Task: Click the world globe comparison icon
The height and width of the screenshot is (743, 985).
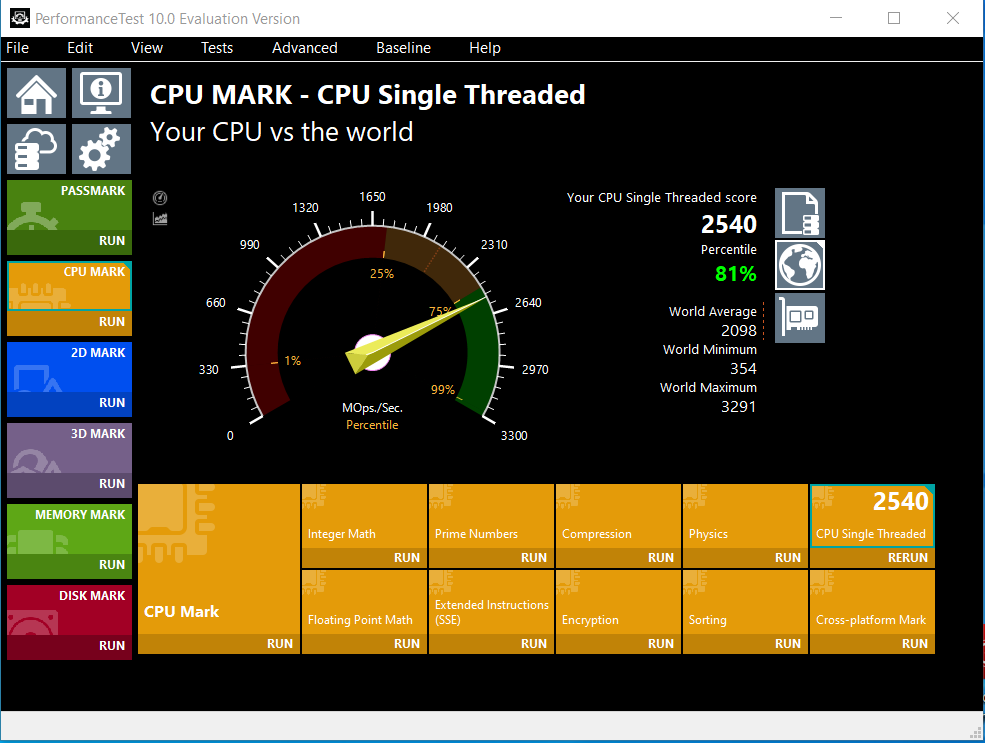Action: pyautogui.click(x=800, y=265)
